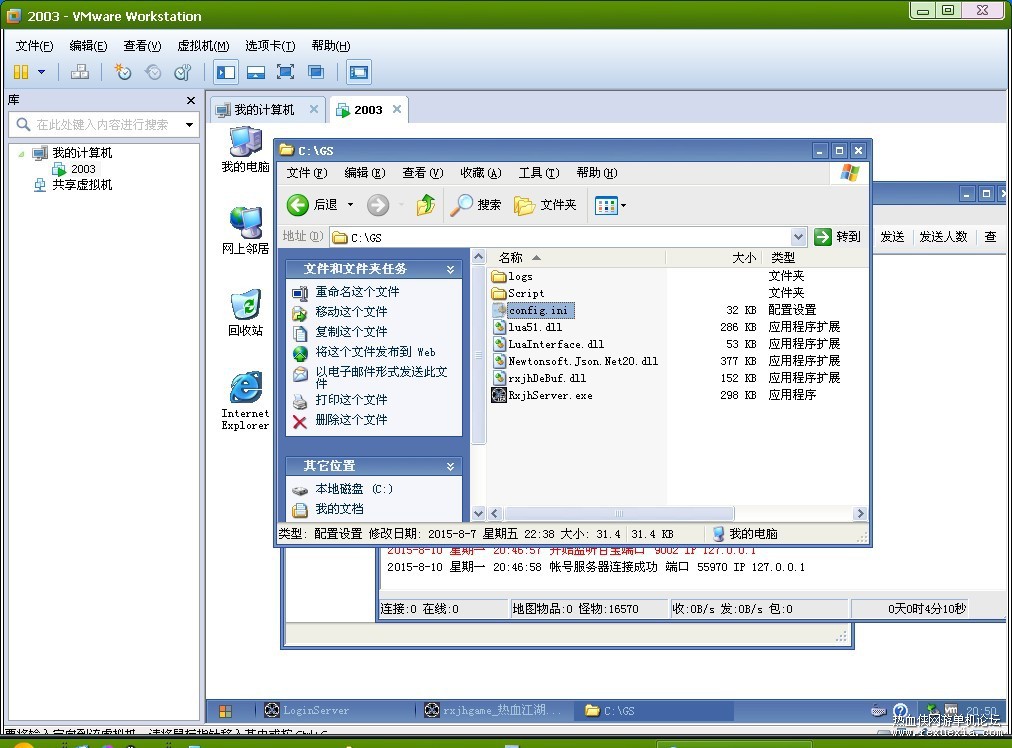Open VMware 帮助(H) menu
Screen dimensions: 1012x748
click(330, 46)
